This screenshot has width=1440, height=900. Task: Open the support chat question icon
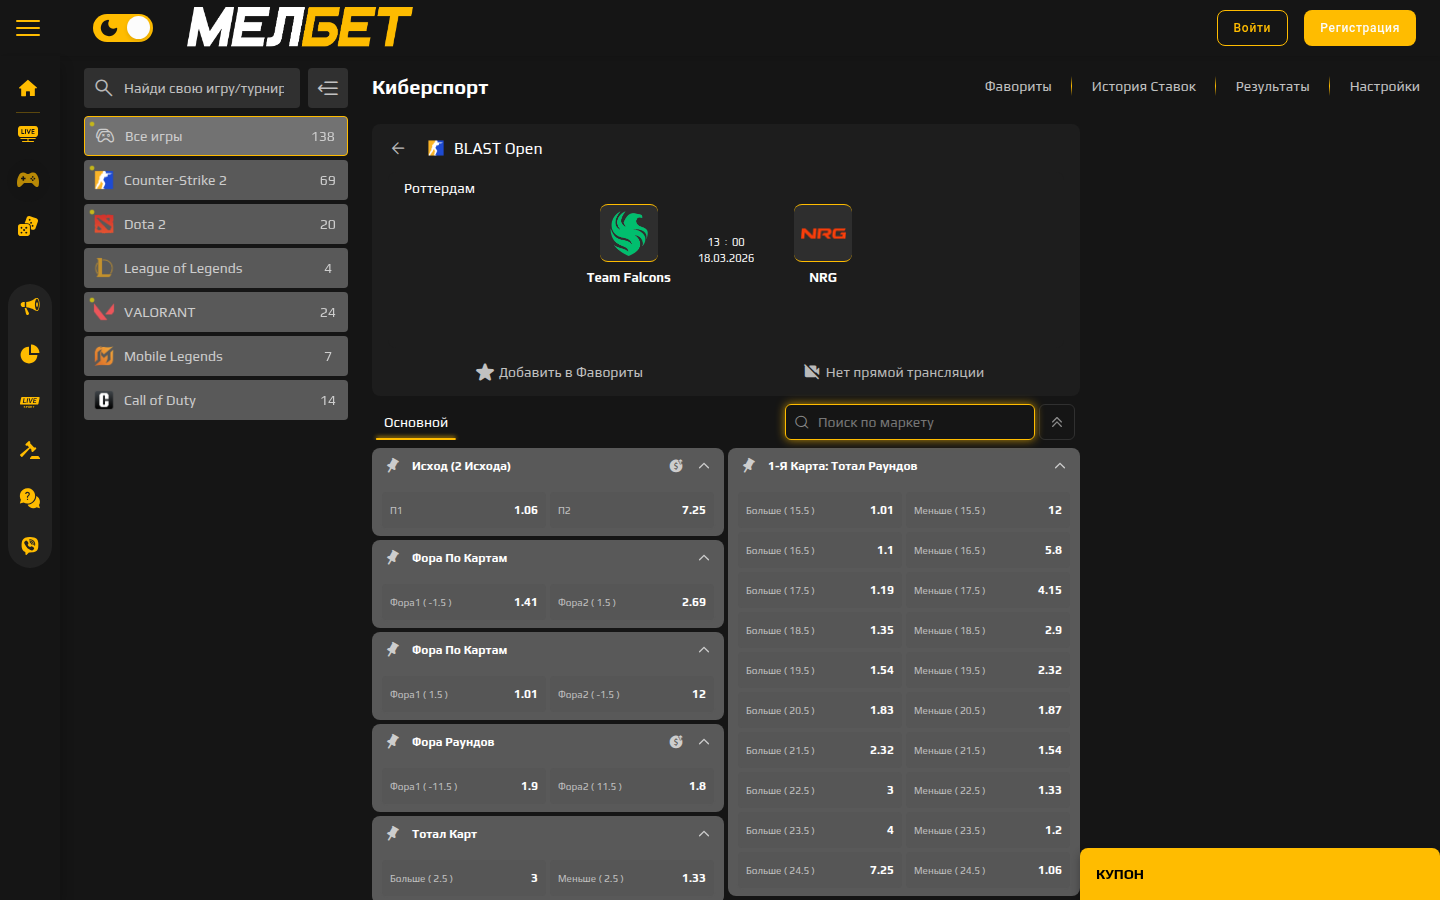click(x=30, y=498)
